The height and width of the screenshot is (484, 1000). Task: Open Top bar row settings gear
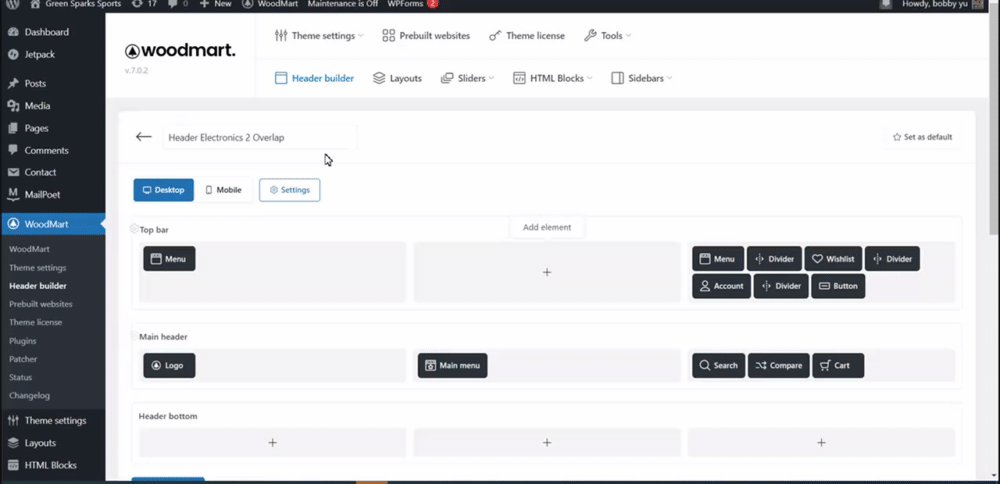tap(134, 228)
